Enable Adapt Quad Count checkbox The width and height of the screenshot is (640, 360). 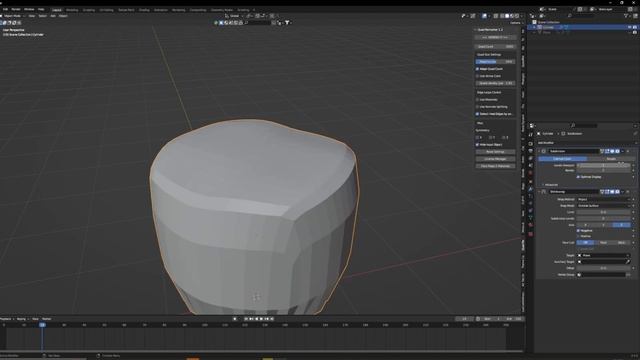tap(477, 69)
